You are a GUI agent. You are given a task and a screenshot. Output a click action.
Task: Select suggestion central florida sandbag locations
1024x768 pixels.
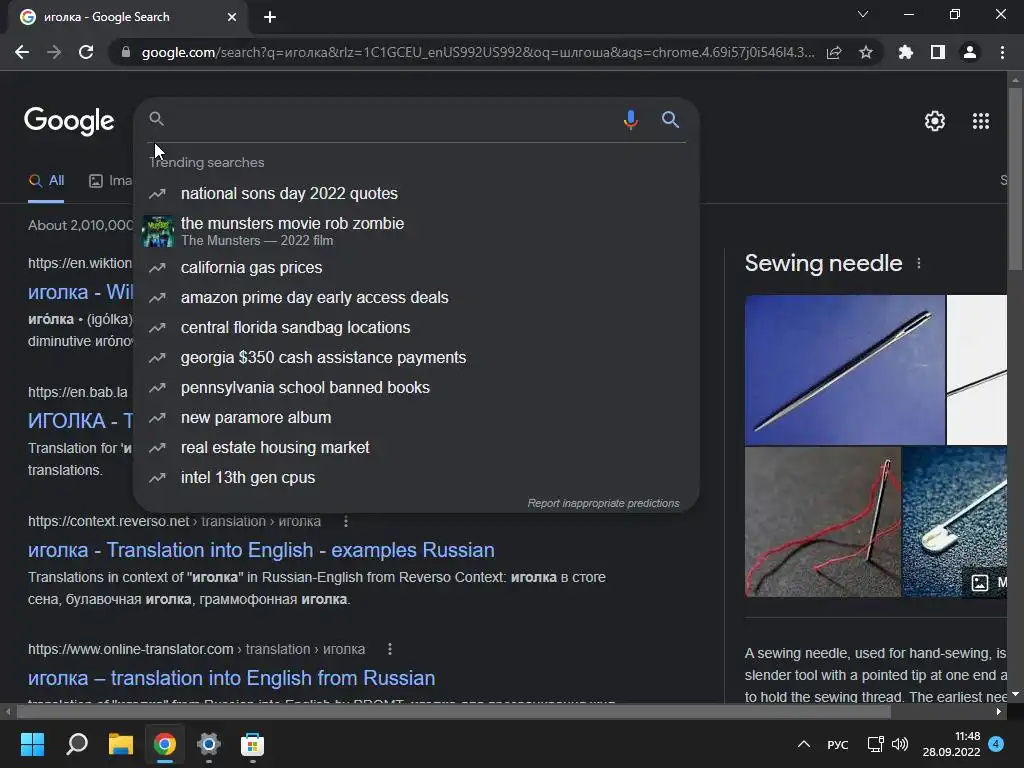[417, 328]
